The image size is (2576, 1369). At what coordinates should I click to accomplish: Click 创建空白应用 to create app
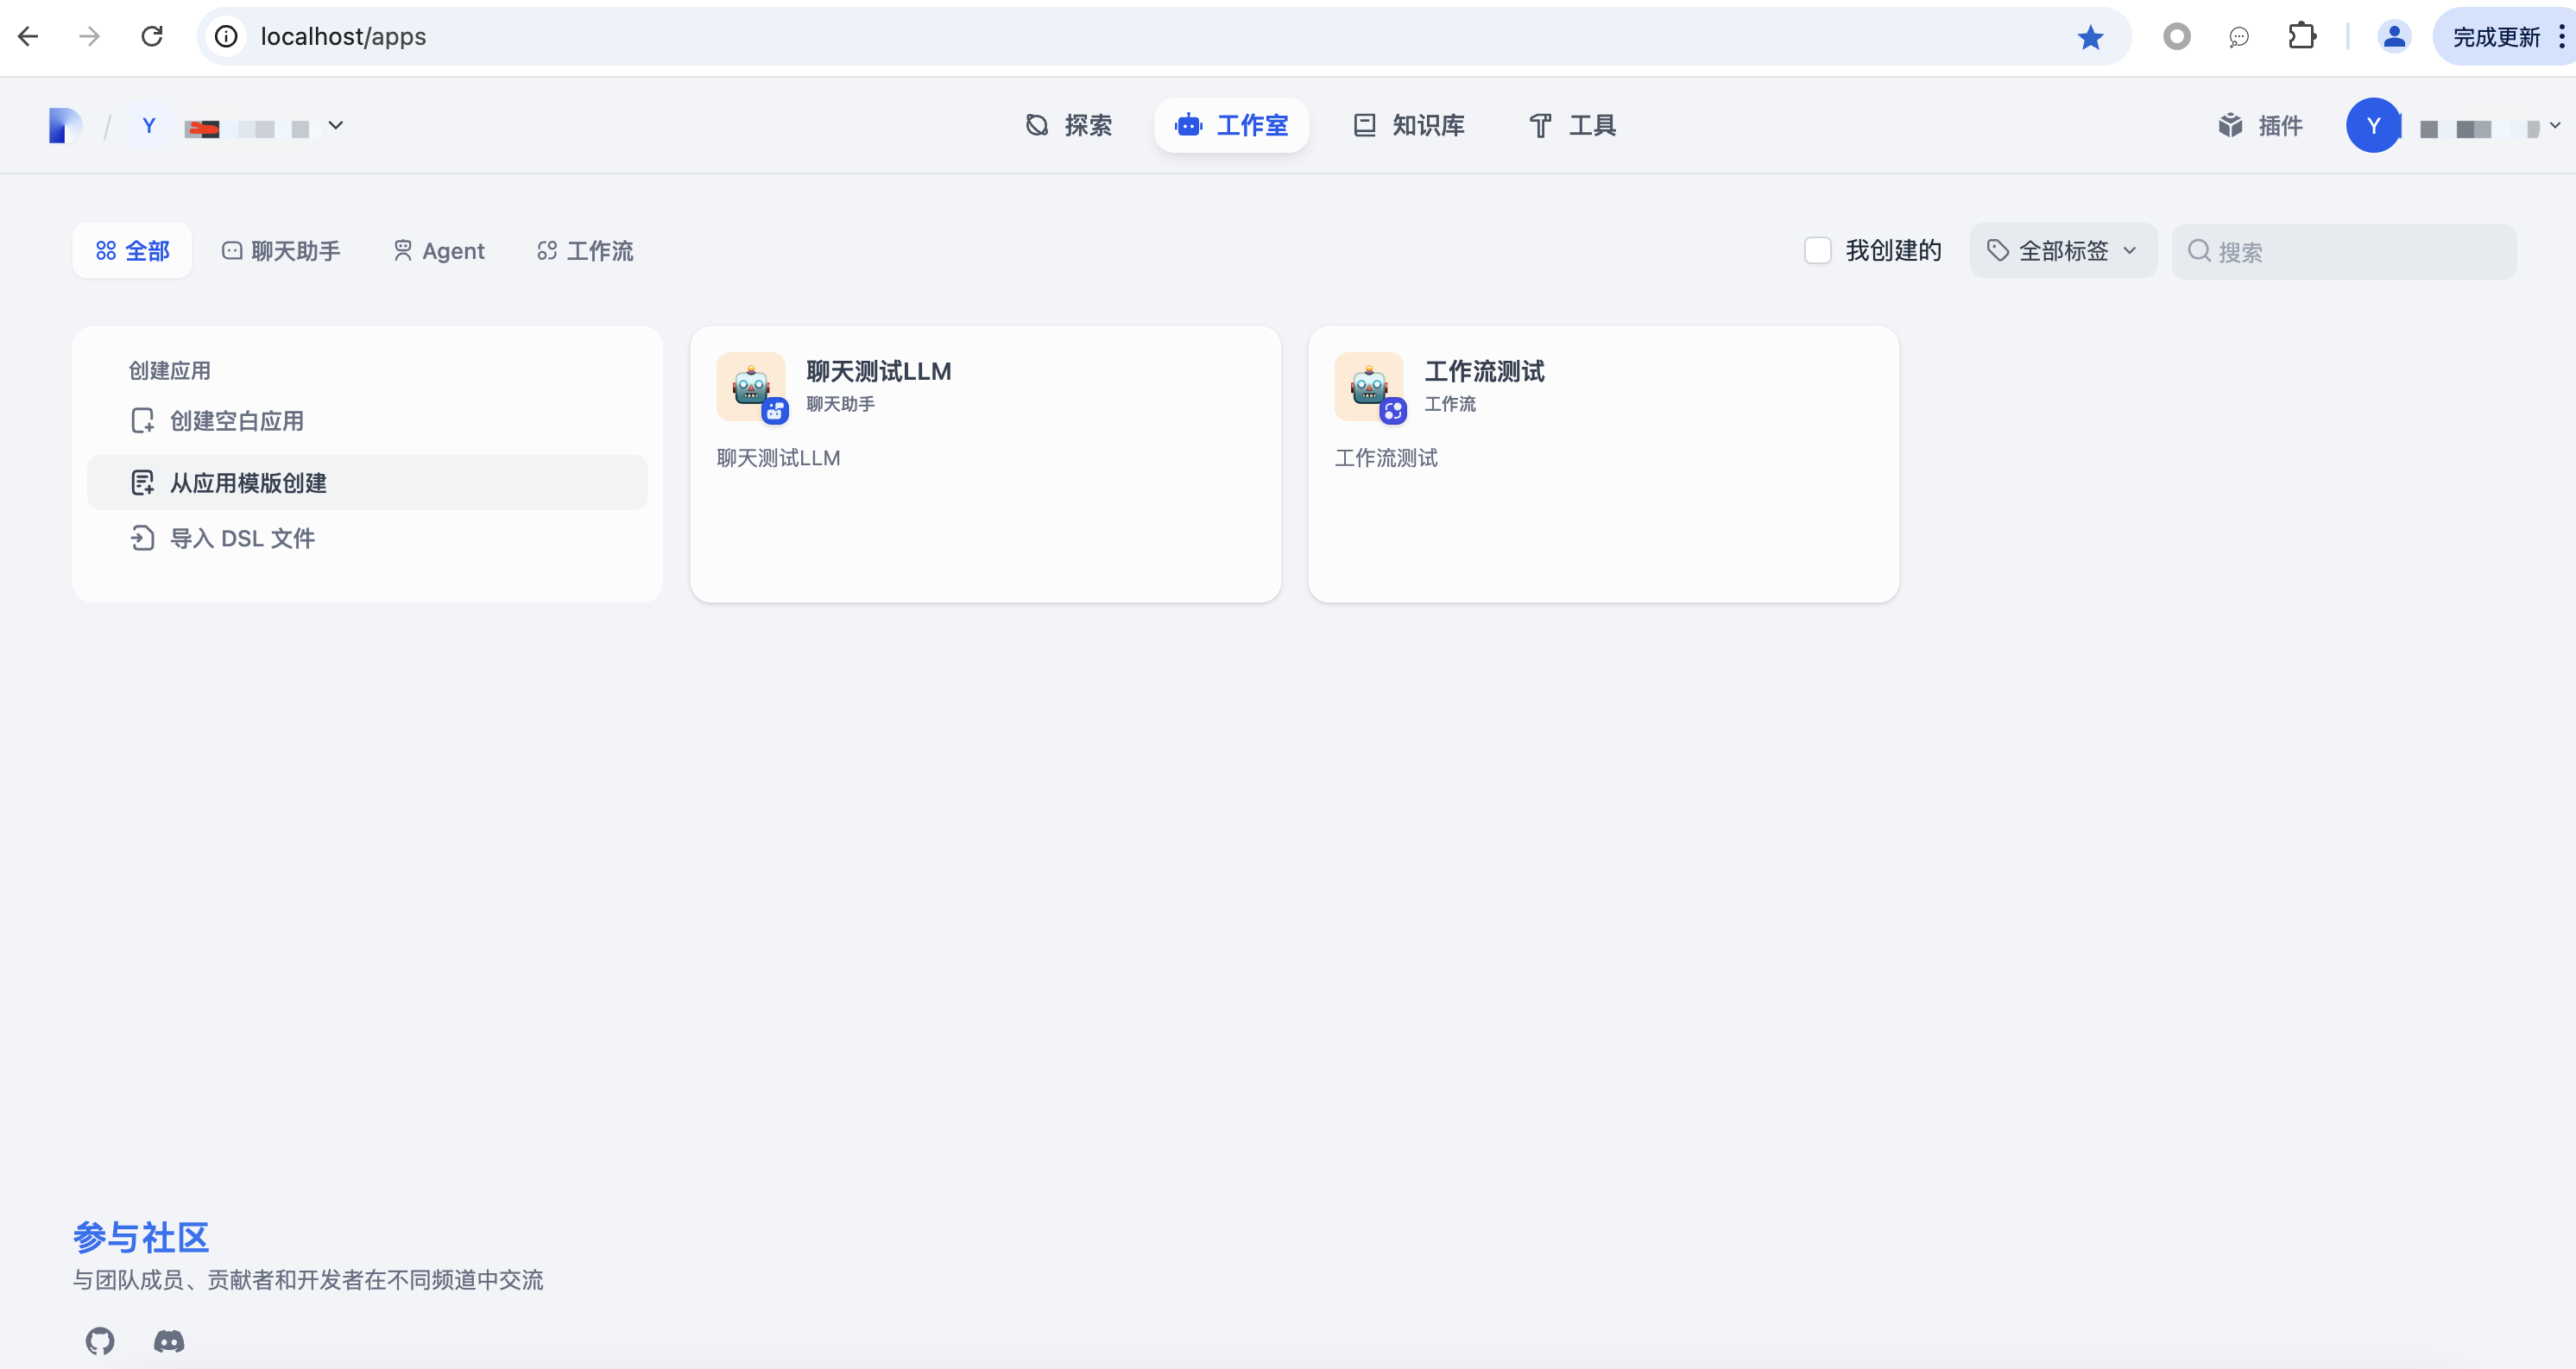(x=236, y=421)
